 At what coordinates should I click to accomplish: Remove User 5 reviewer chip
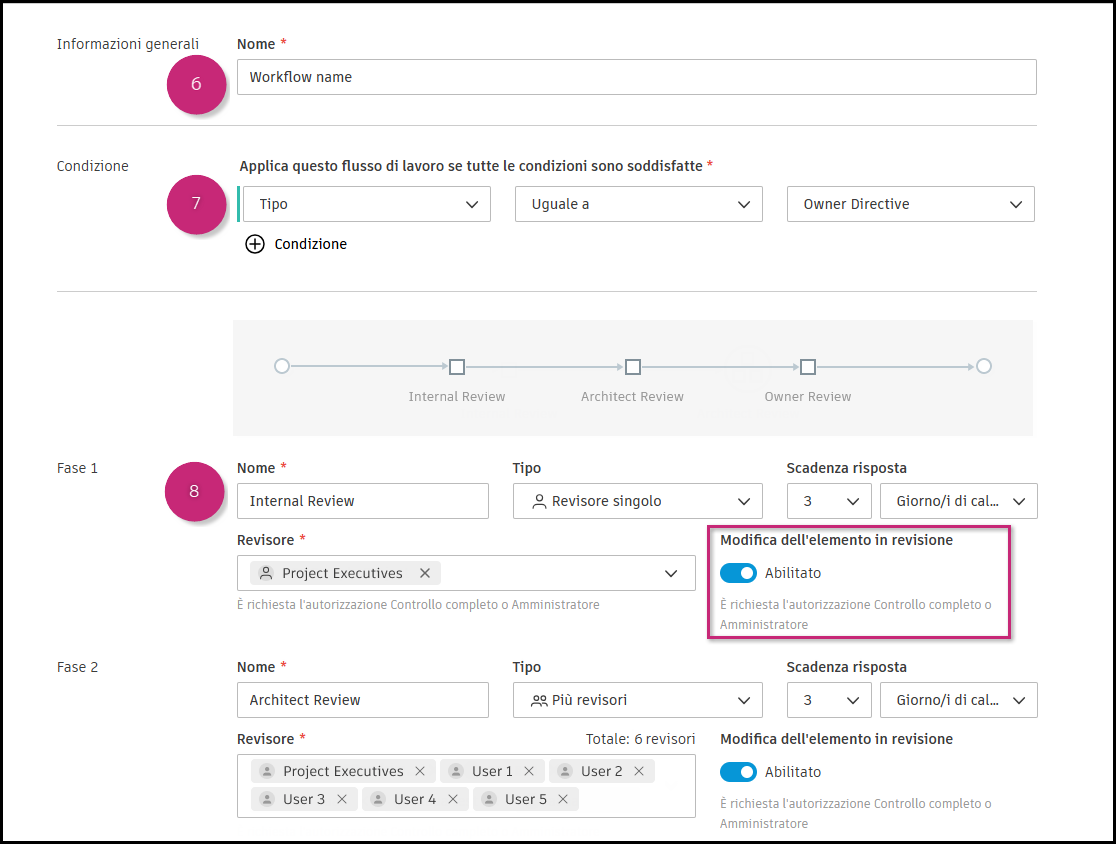564,800
